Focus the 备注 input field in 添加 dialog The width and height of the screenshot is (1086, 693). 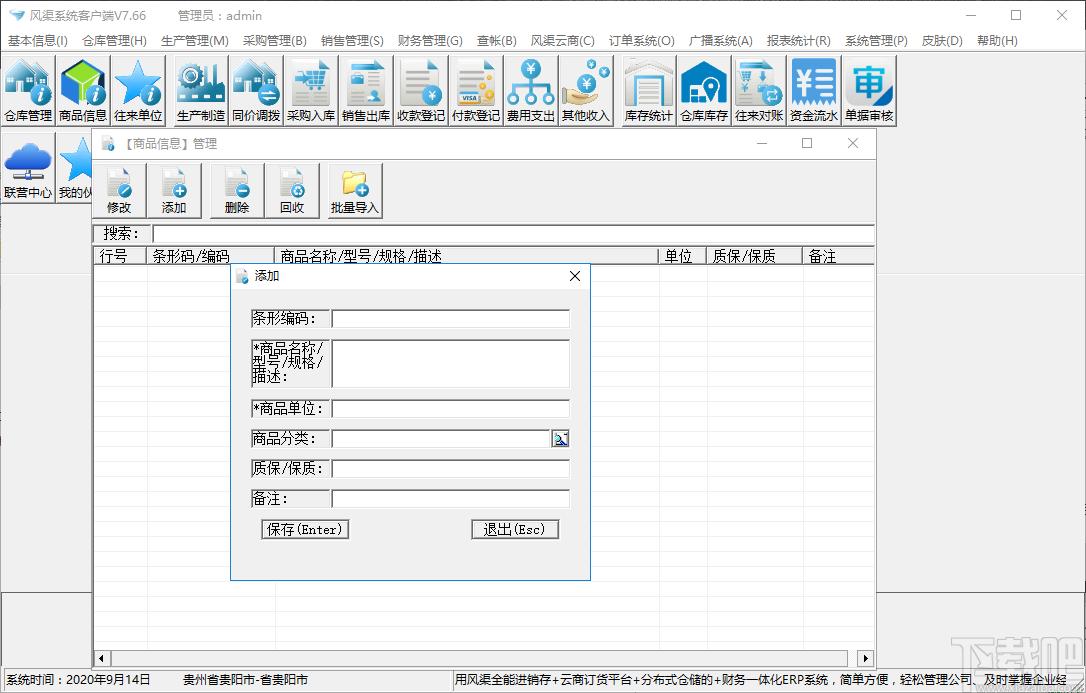tap(451, 498)
